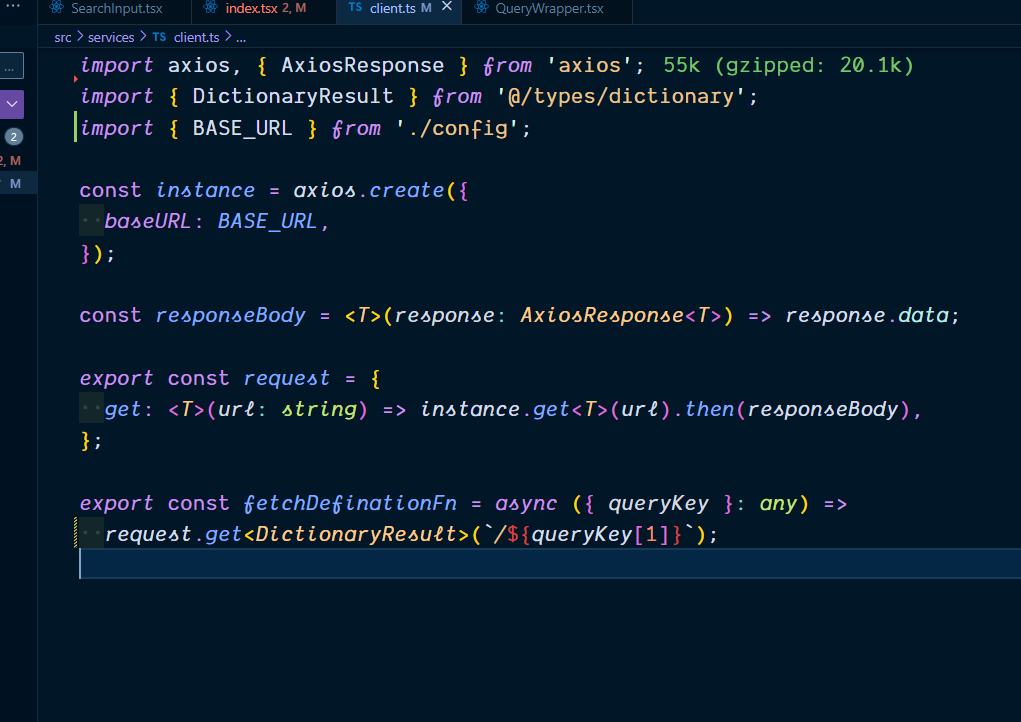
Task: Click the React icon on index.tsx tab
Action: tap(210, 8)
